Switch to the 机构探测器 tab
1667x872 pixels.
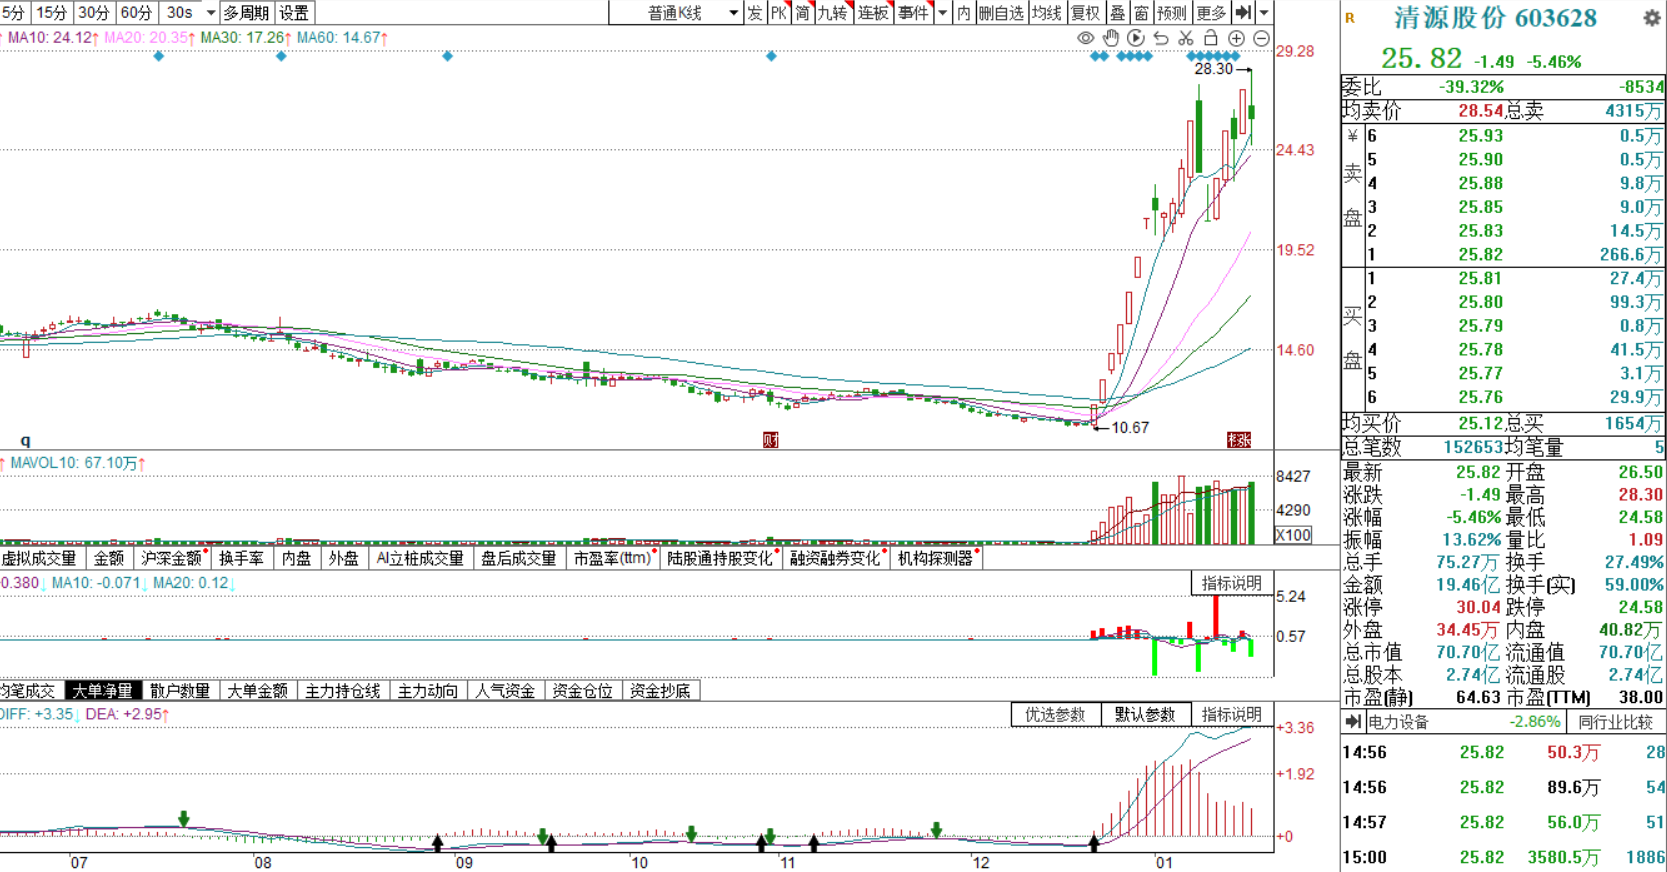[936, 558]
